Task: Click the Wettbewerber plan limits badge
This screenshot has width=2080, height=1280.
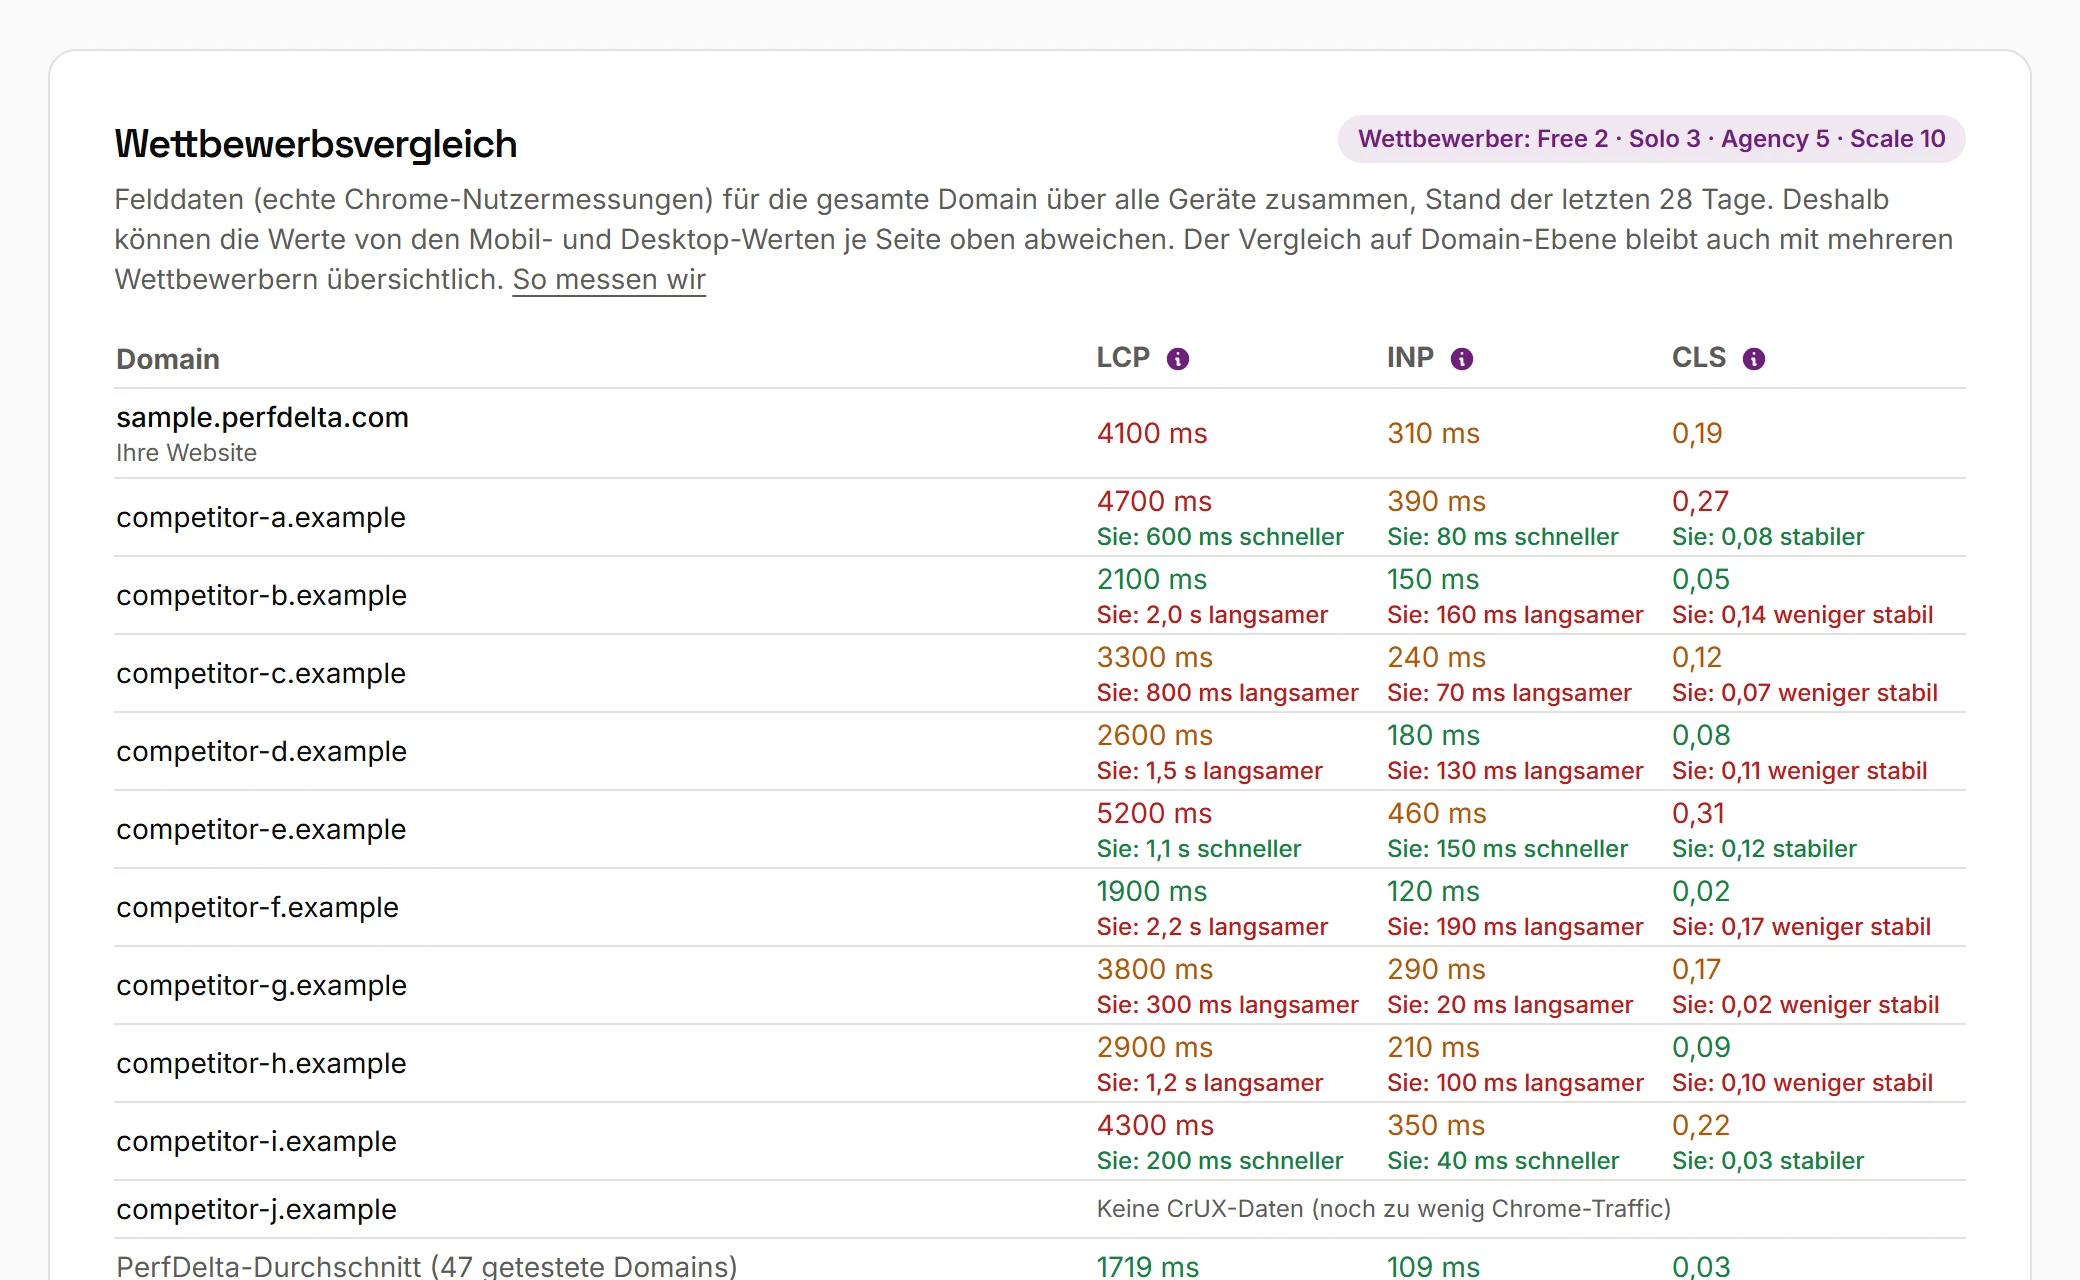Action: (x=1651, y=139)
